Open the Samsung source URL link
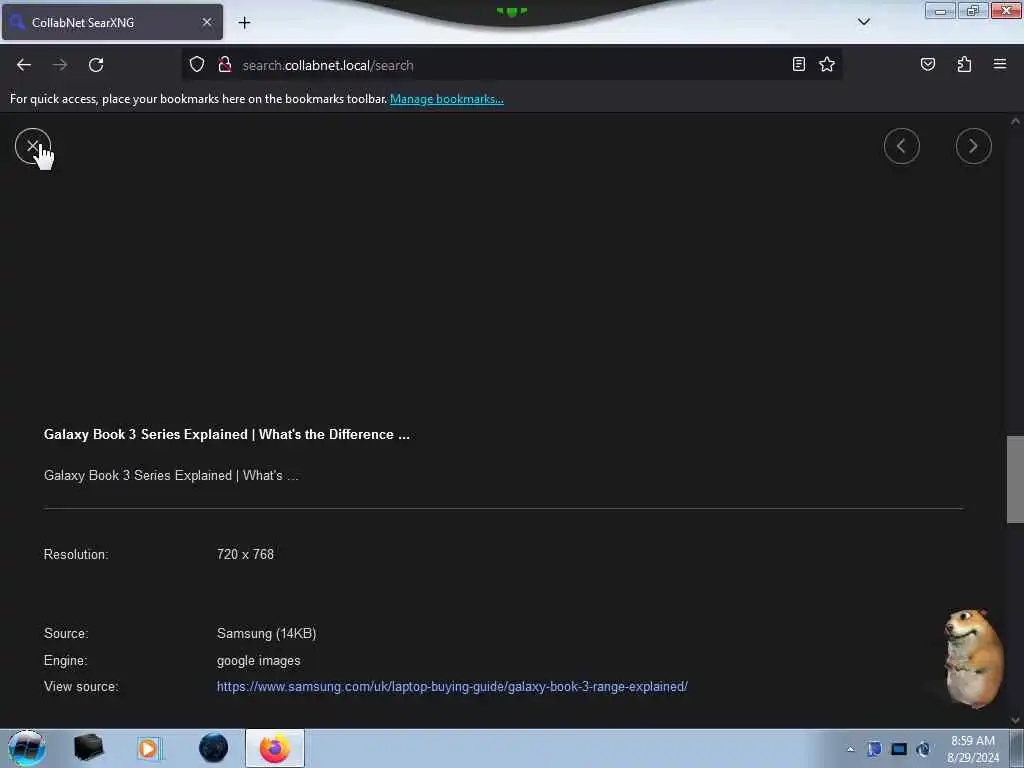 tap(452, 686)
